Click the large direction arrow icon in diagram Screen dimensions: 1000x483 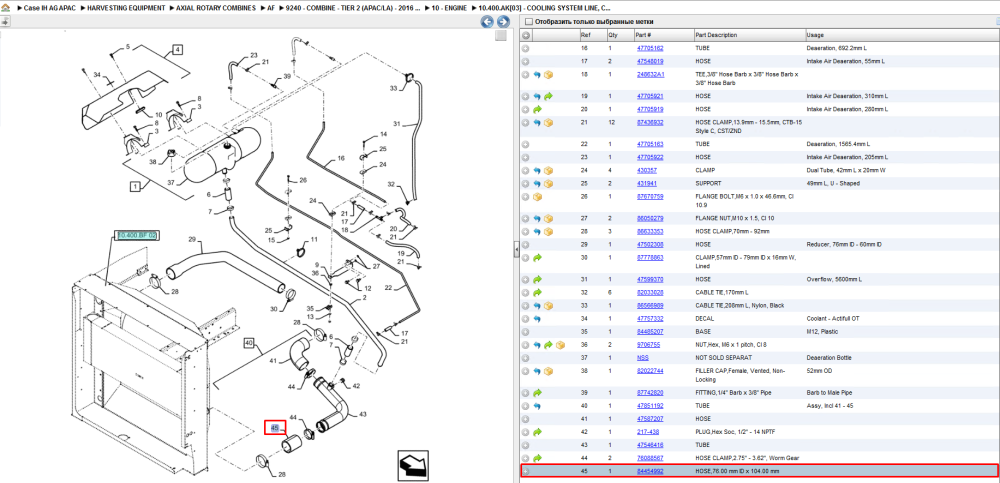[412, 464]
